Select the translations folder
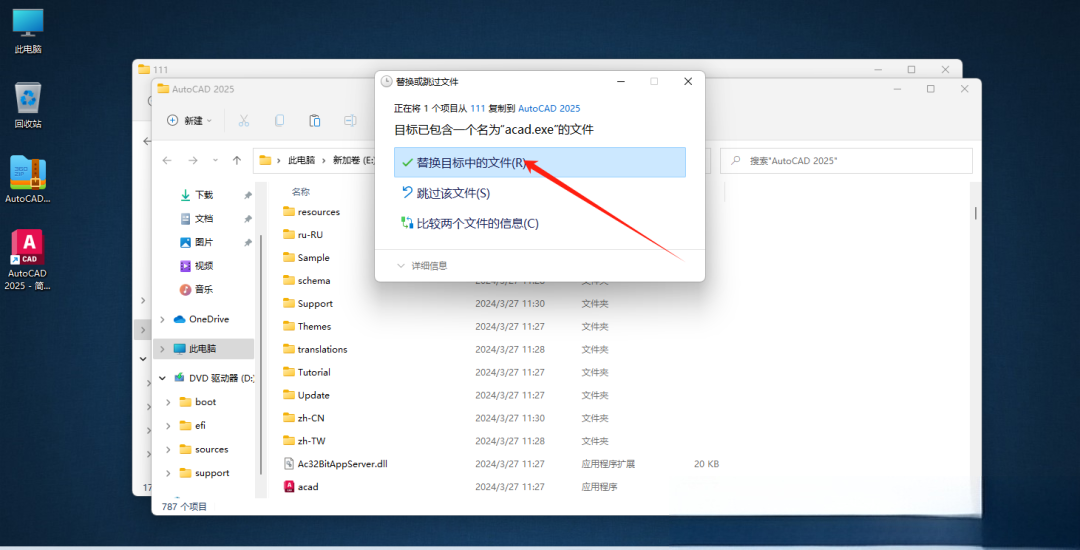The image size is (1080, 550). point(322,350)
